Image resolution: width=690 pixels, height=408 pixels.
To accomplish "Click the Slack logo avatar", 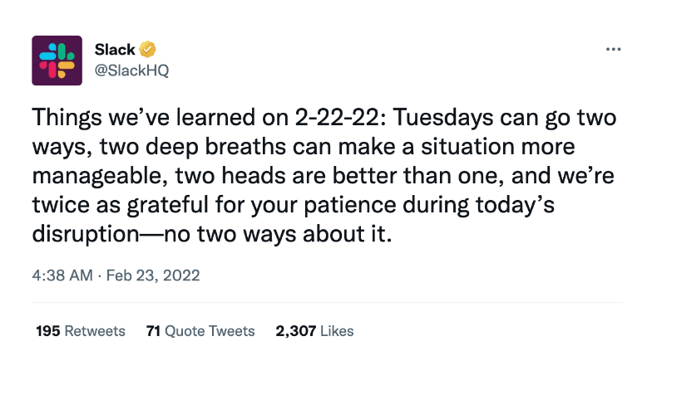I will tap(57, 60).
